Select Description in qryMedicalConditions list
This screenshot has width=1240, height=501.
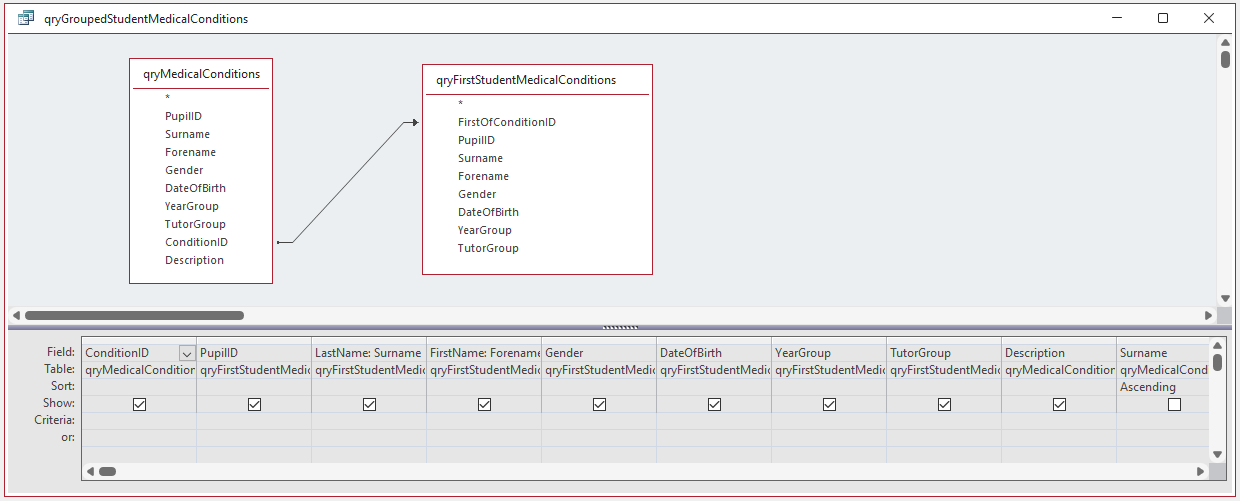195,260
